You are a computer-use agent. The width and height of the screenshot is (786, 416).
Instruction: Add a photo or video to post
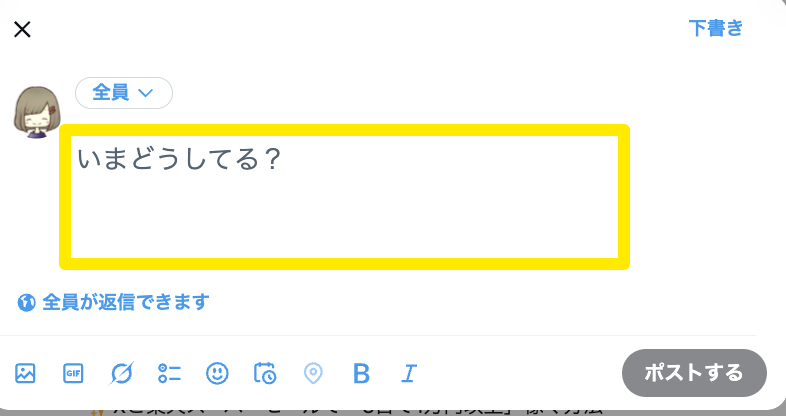[x=25, y=373]
